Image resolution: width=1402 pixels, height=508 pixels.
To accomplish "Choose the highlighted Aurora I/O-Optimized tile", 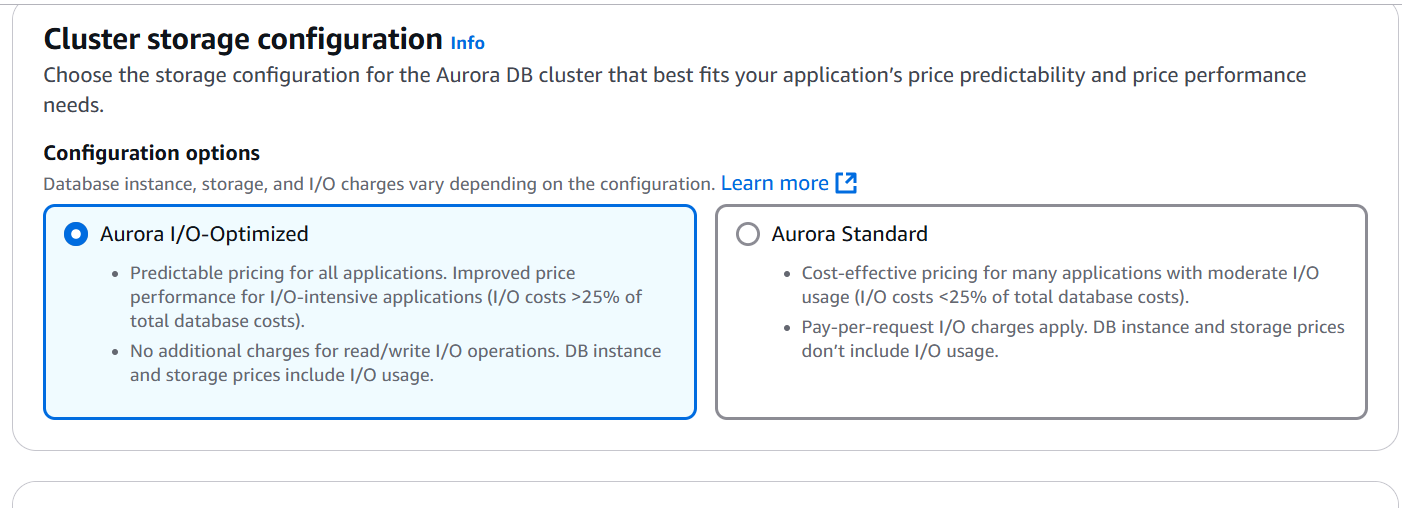I will pyautogui.click(x=369, y=312).
